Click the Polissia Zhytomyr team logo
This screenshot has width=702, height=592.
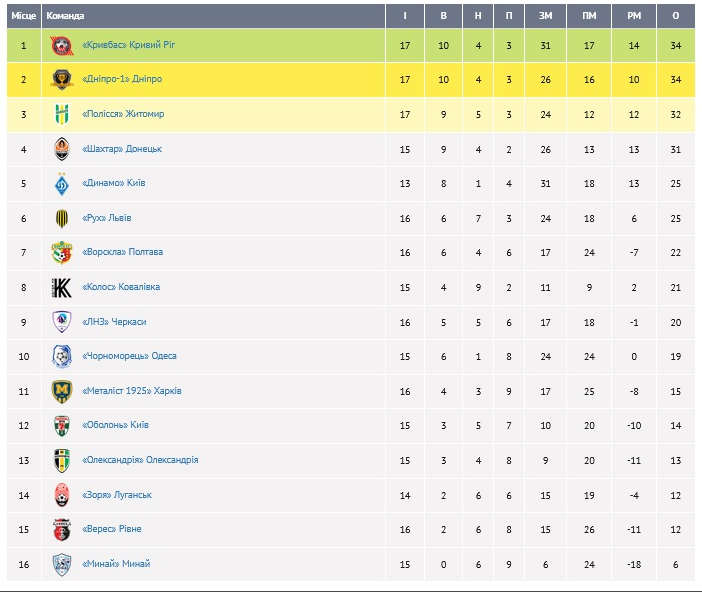62,114
